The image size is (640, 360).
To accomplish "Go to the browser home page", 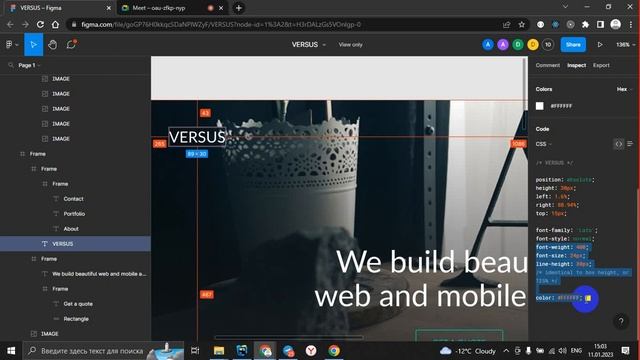I will pyautogui.click(x=55, y=24).
